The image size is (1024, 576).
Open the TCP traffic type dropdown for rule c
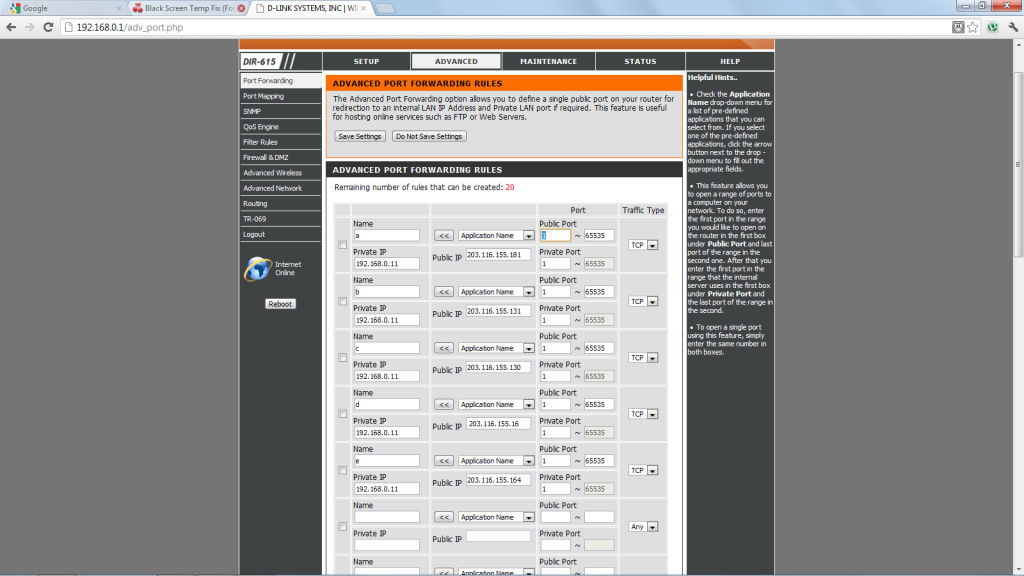click(643, 358)
